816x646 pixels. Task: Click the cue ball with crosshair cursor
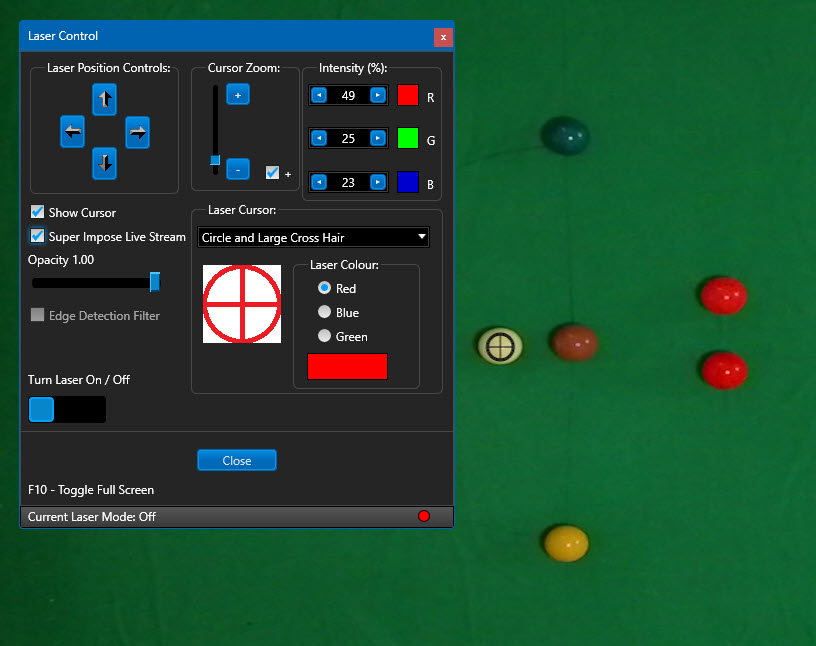coord(500,346)
